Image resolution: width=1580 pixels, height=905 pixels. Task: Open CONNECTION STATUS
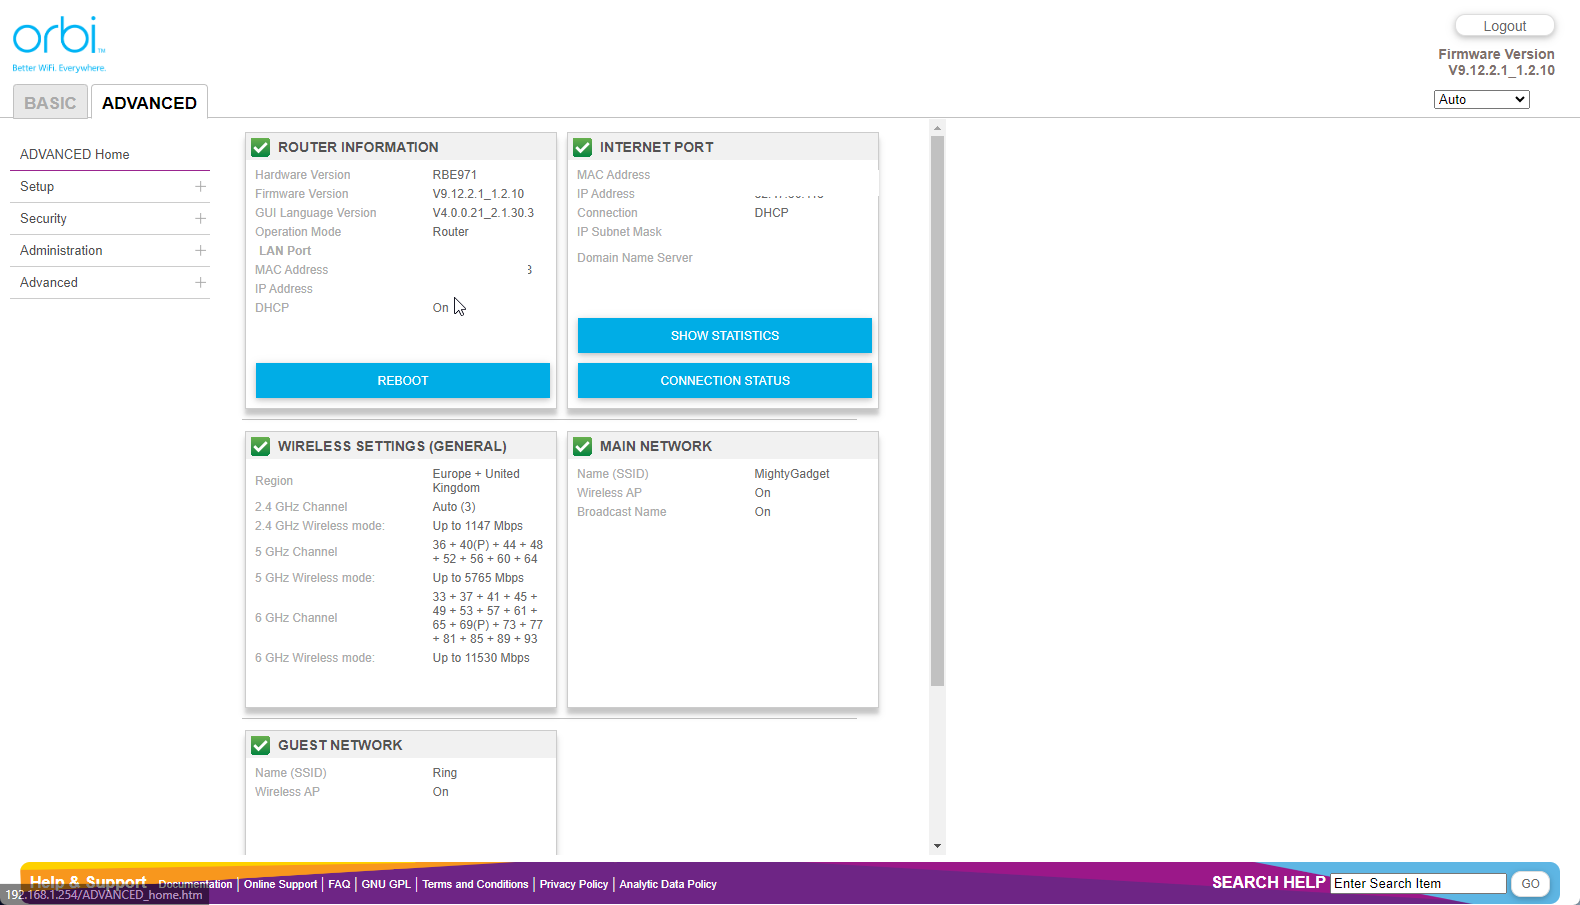724,381
